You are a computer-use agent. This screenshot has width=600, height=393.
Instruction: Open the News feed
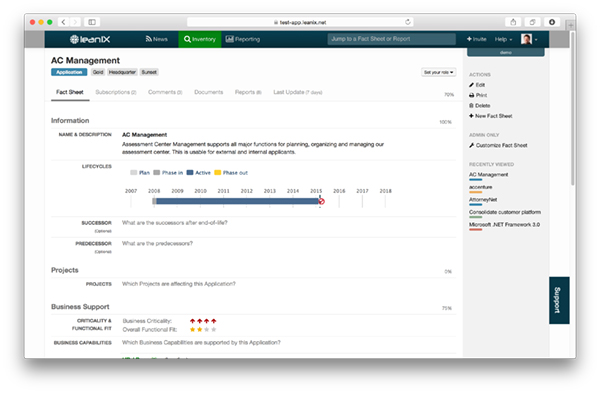pyautogui.click(x=157, y=39)
